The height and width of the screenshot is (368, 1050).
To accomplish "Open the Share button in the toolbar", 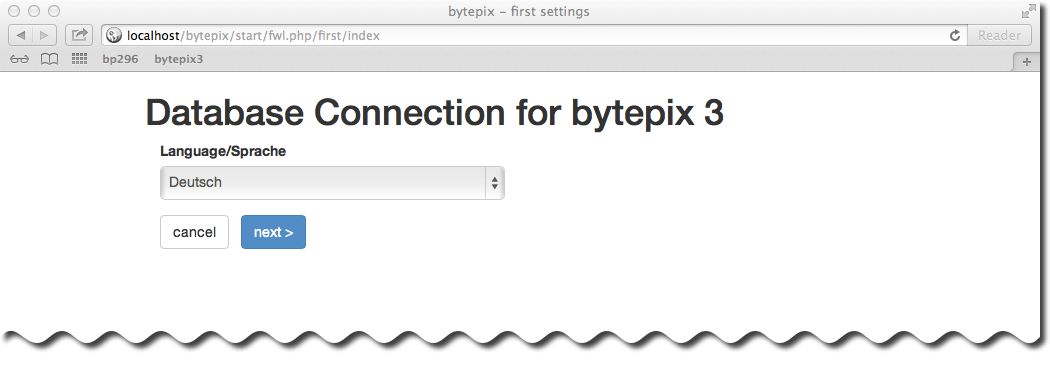I will click(79, 35).
